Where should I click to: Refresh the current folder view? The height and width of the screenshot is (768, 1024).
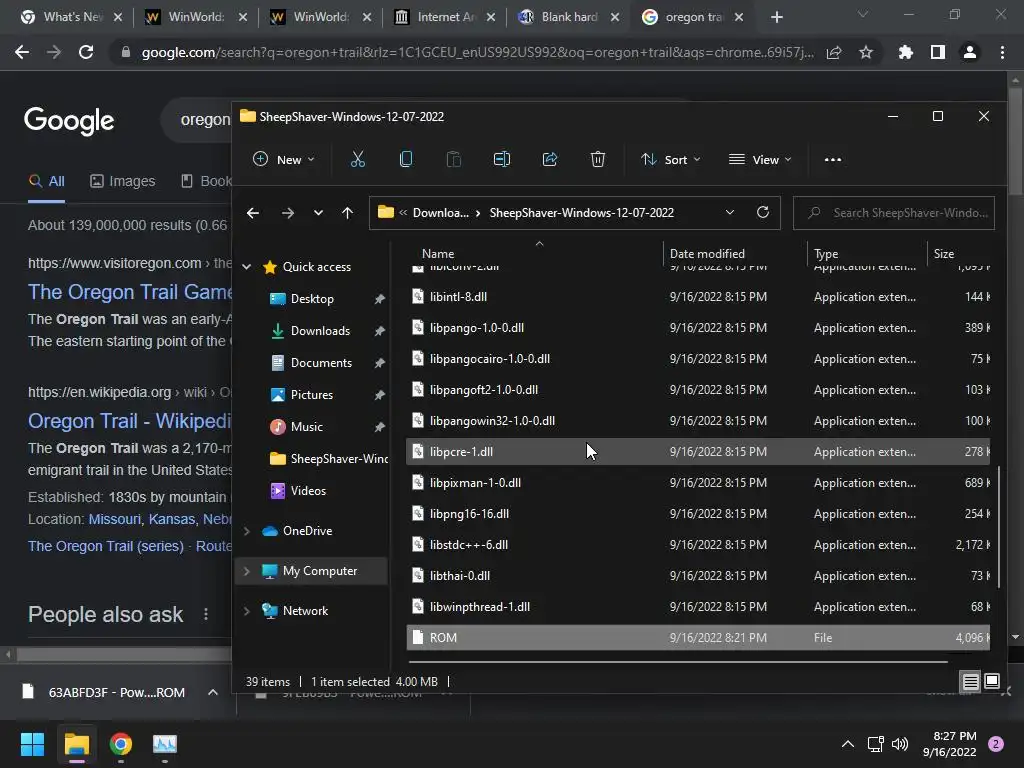pyautogui.click(x=763, y=212)
